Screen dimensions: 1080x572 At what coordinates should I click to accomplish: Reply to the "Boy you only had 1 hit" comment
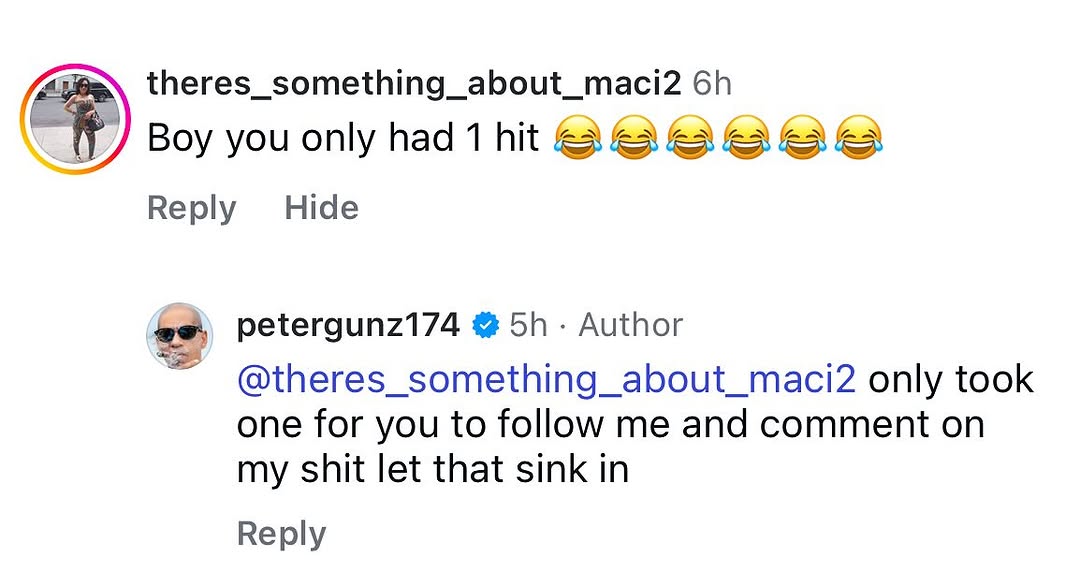(x=191, y=208)
